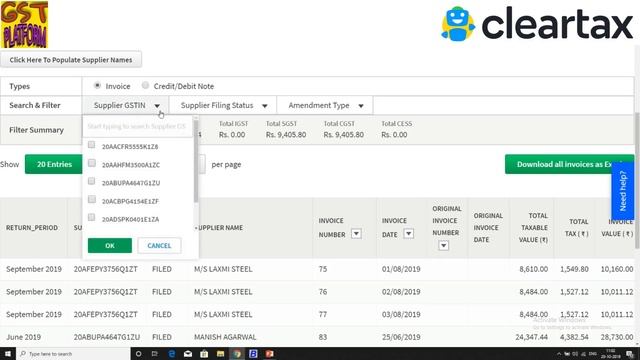The image size is (640, 360).
Task: Show hidden system tray icons
Action: pos(559,354)
